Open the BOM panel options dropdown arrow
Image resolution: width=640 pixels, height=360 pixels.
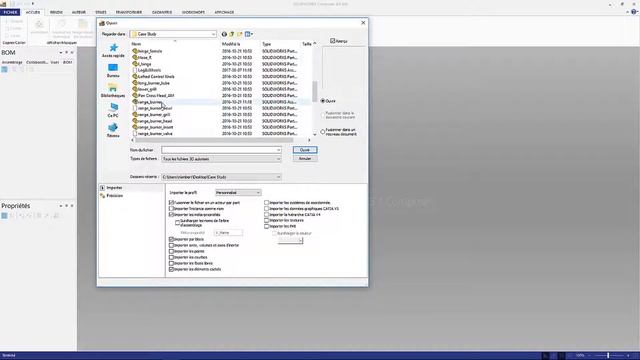click(61, 53)
